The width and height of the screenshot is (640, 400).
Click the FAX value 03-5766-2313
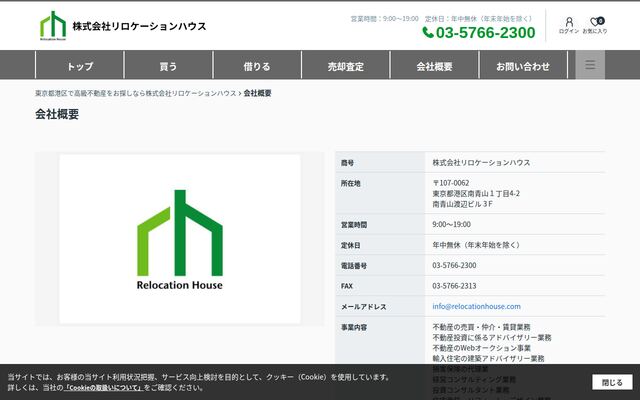point(454,286)
